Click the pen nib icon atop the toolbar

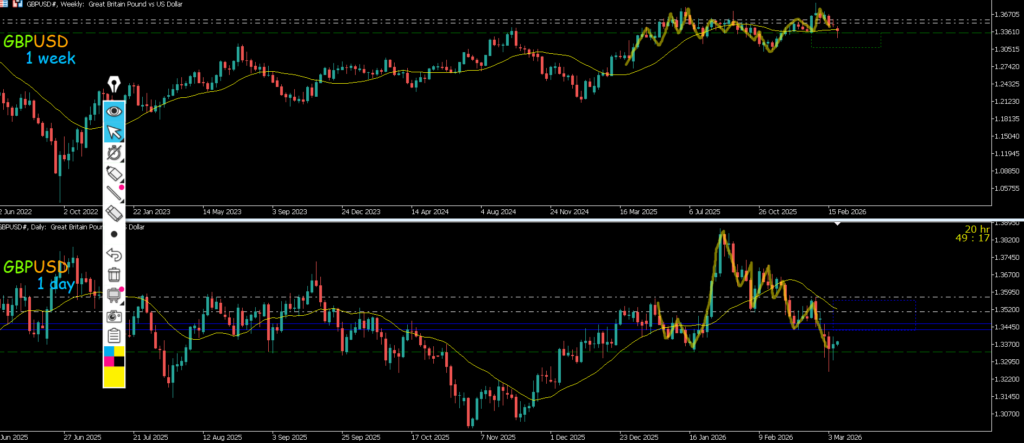coord(114,84)
